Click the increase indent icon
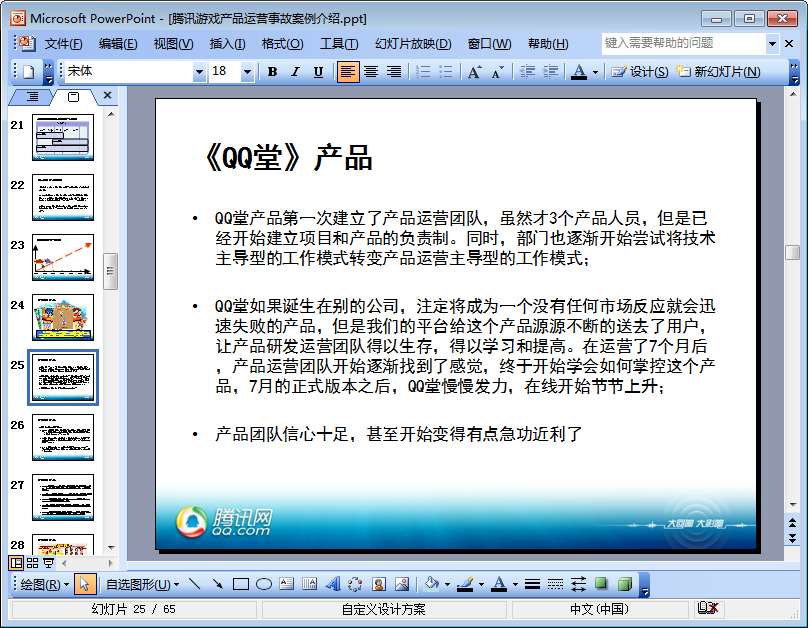 pos(550,72)
